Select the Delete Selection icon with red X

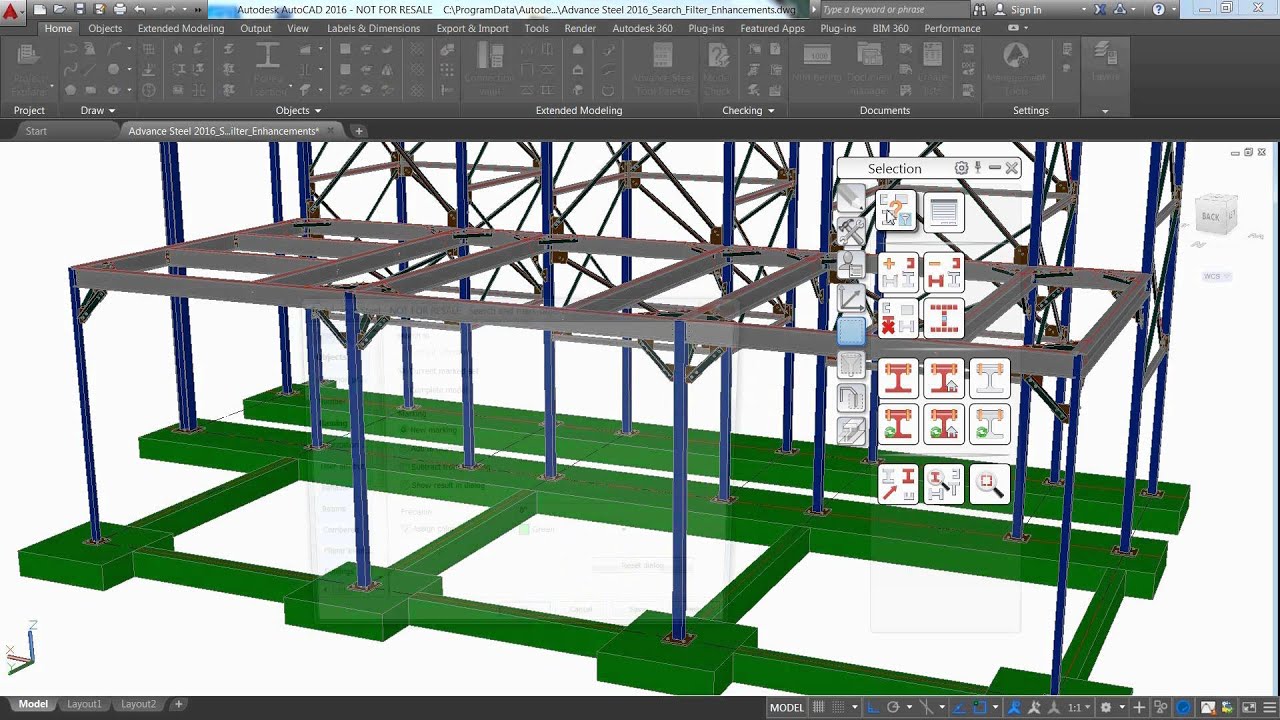tap(899, 319)
